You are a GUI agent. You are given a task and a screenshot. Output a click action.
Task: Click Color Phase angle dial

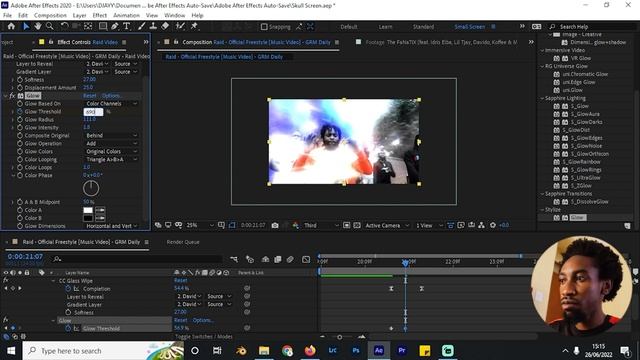91,188
